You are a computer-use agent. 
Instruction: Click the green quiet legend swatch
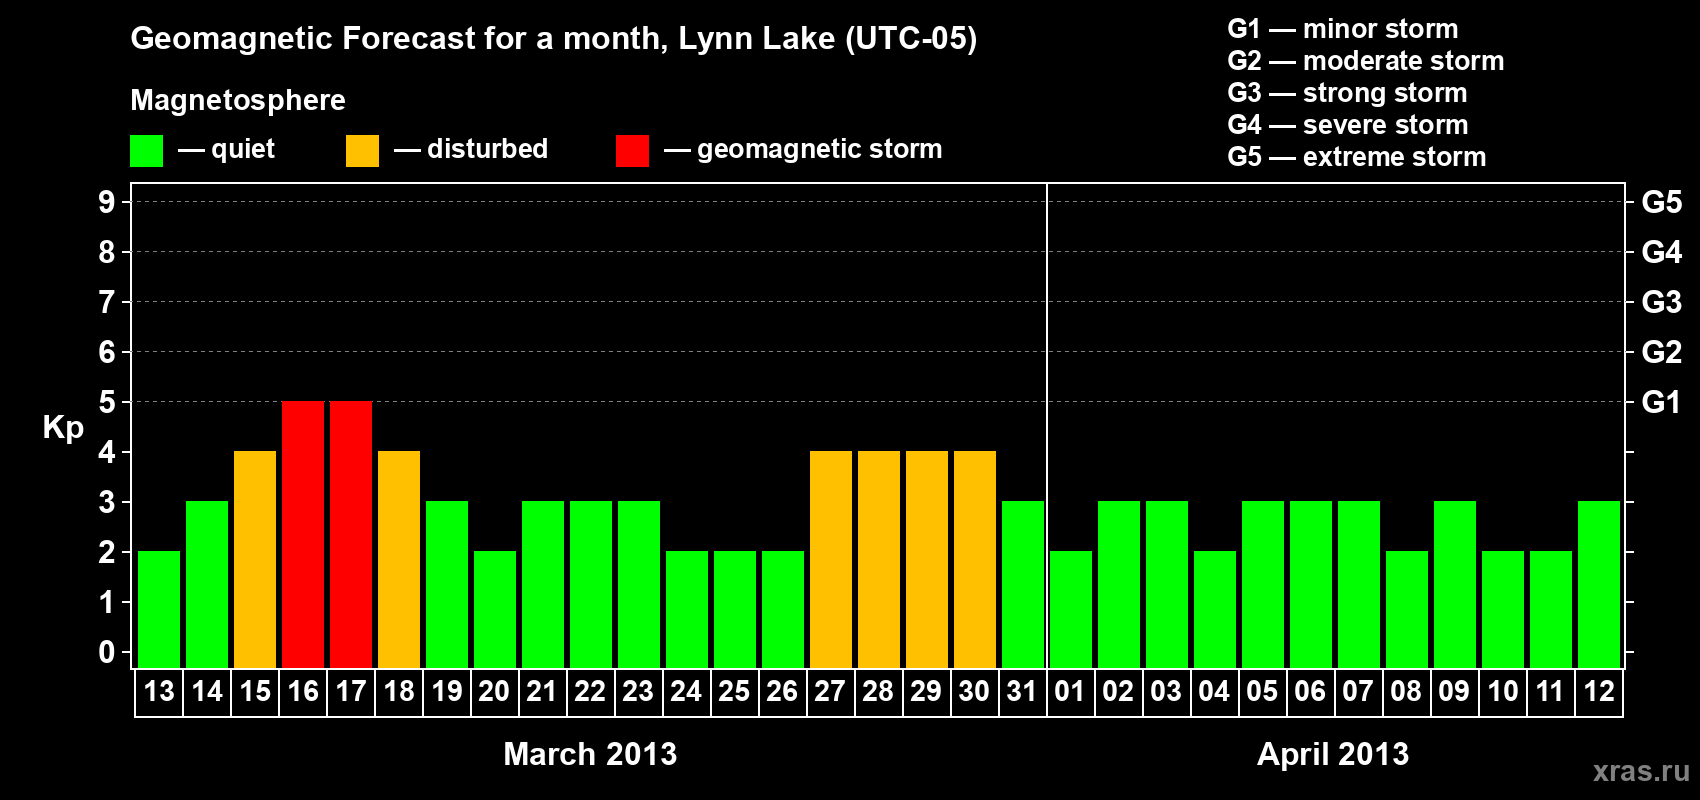point(146,151)
